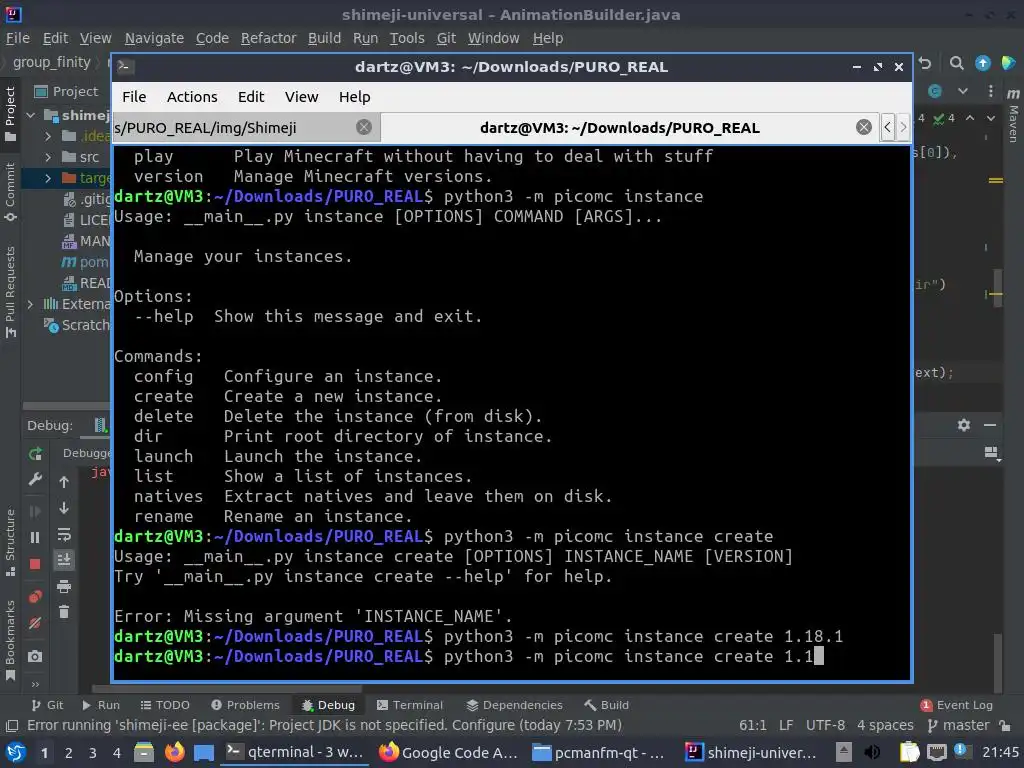1024x768 pixels.
Task: Click the print icon in debug console
Action: tap(64, 586)
